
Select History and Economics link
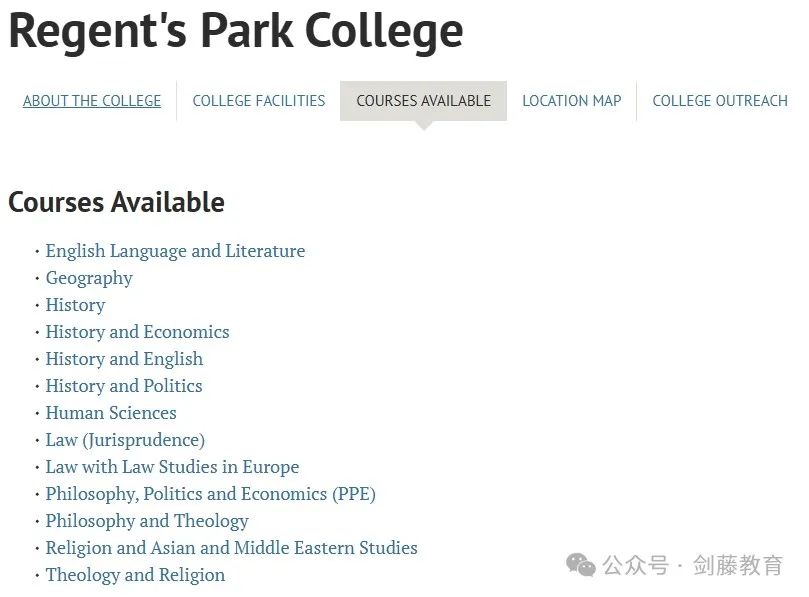click(x=137, y=332)
